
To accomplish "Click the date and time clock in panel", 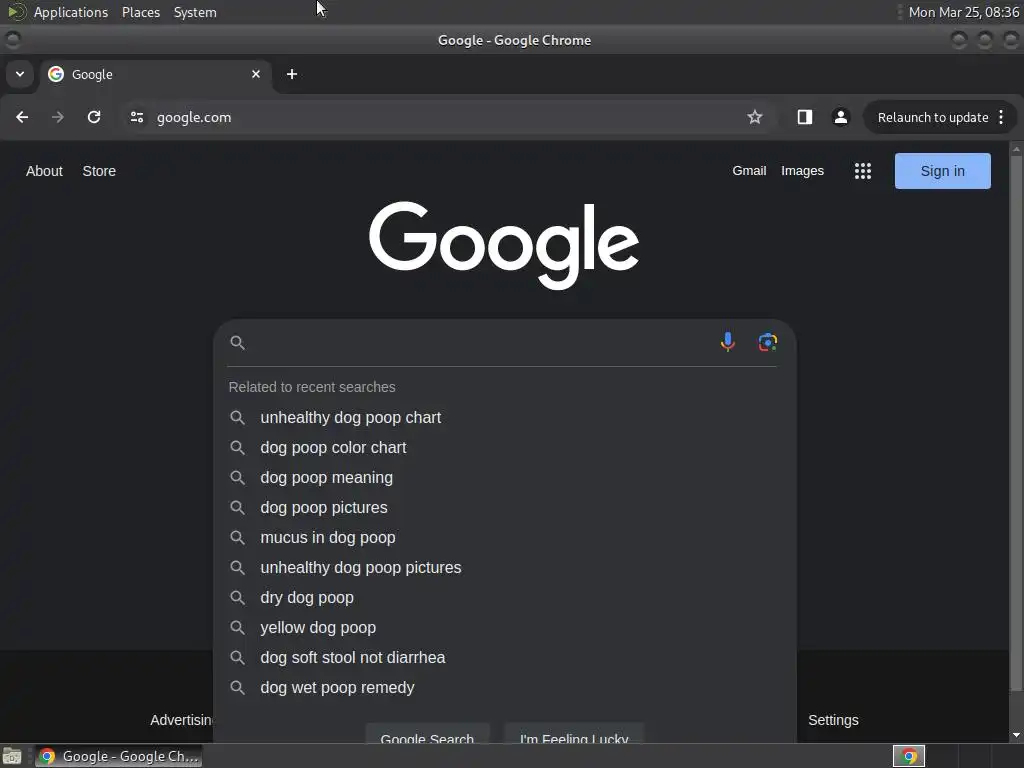I will [x=963, y=12].
